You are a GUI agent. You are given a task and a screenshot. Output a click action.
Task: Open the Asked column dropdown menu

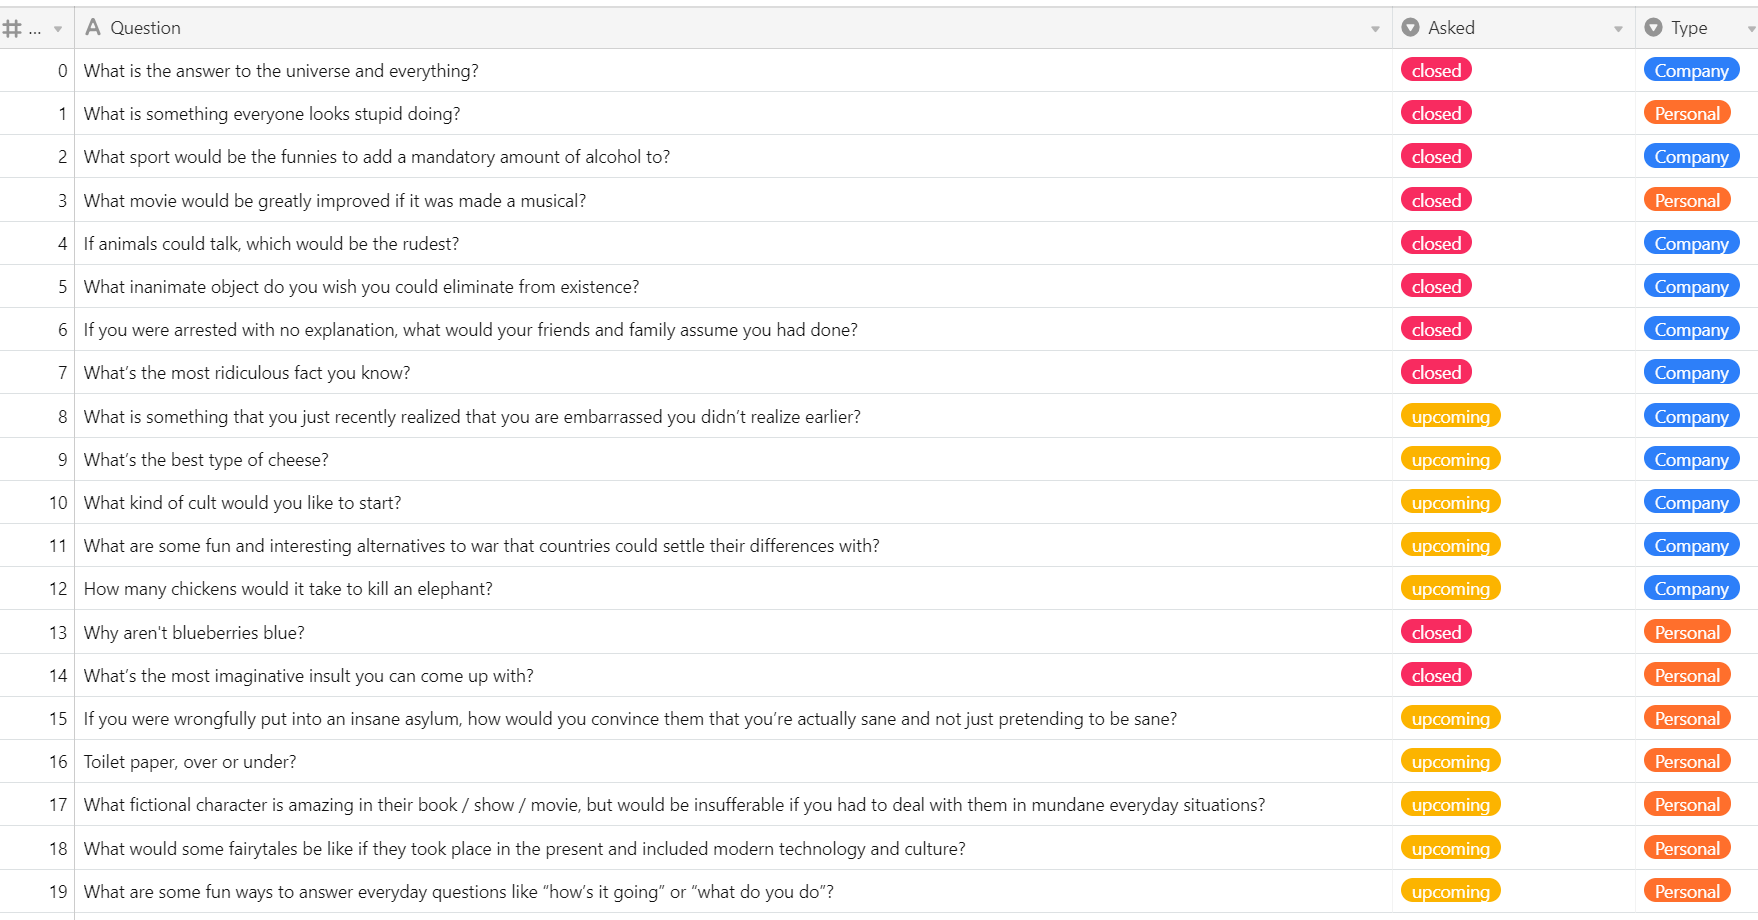(x=1620, y=27)
